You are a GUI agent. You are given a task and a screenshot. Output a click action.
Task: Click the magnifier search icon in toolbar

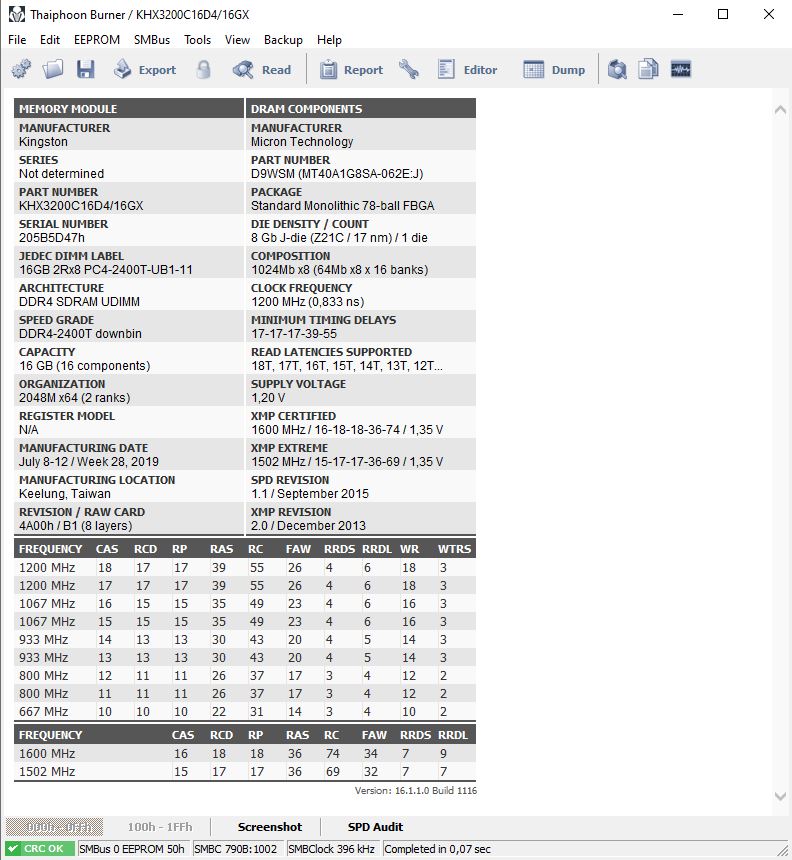tap(617, 70)
